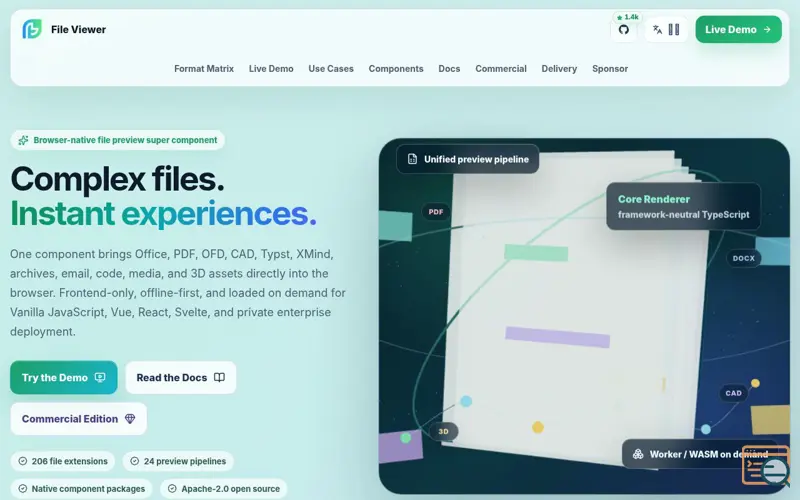Image resolution: width=800 pixels, height=500 pixels.
Task: Click the language translate icon
Action: (x=657, y=30)
